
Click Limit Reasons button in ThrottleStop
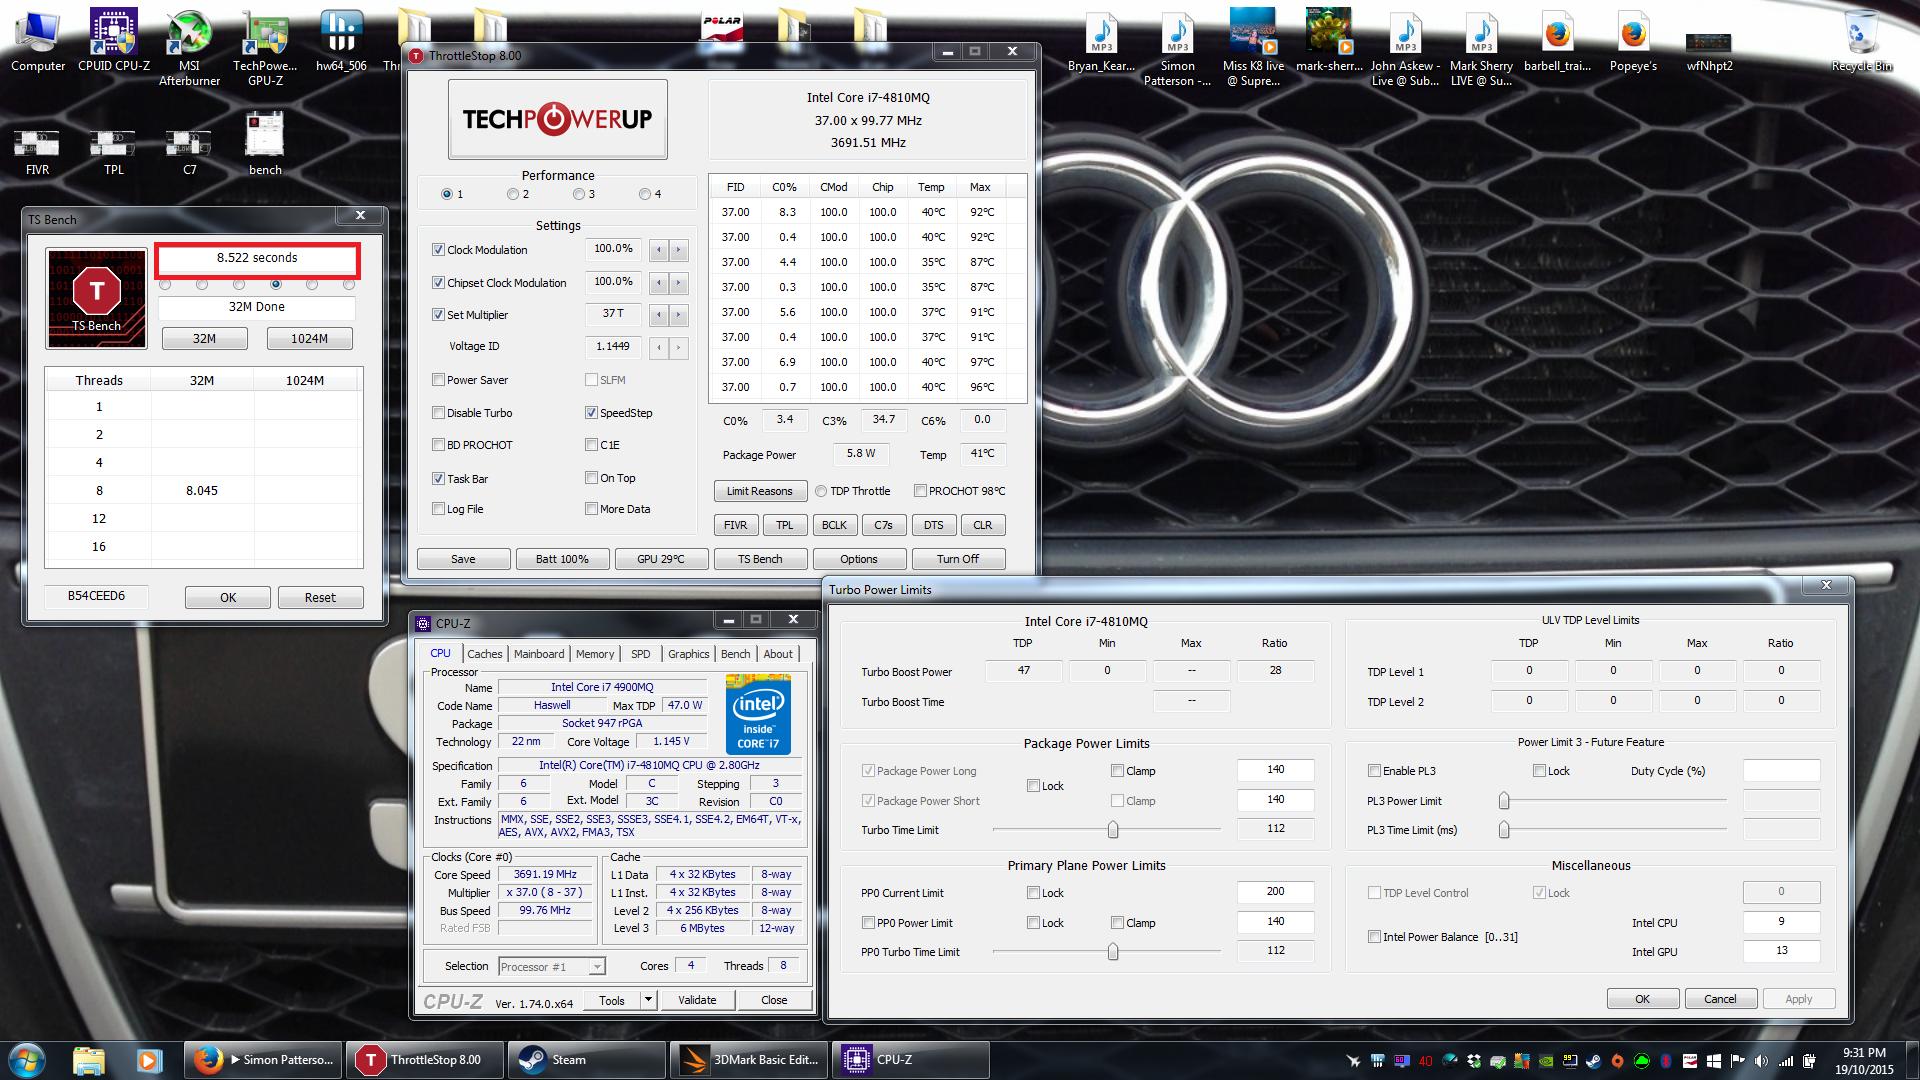(x=759, y=491)
